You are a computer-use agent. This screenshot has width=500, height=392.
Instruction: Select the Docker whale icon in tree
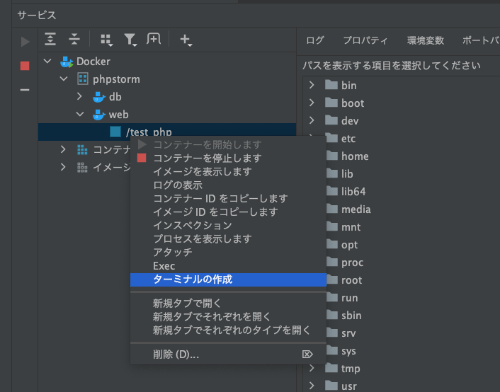click(x=67, y=62)
